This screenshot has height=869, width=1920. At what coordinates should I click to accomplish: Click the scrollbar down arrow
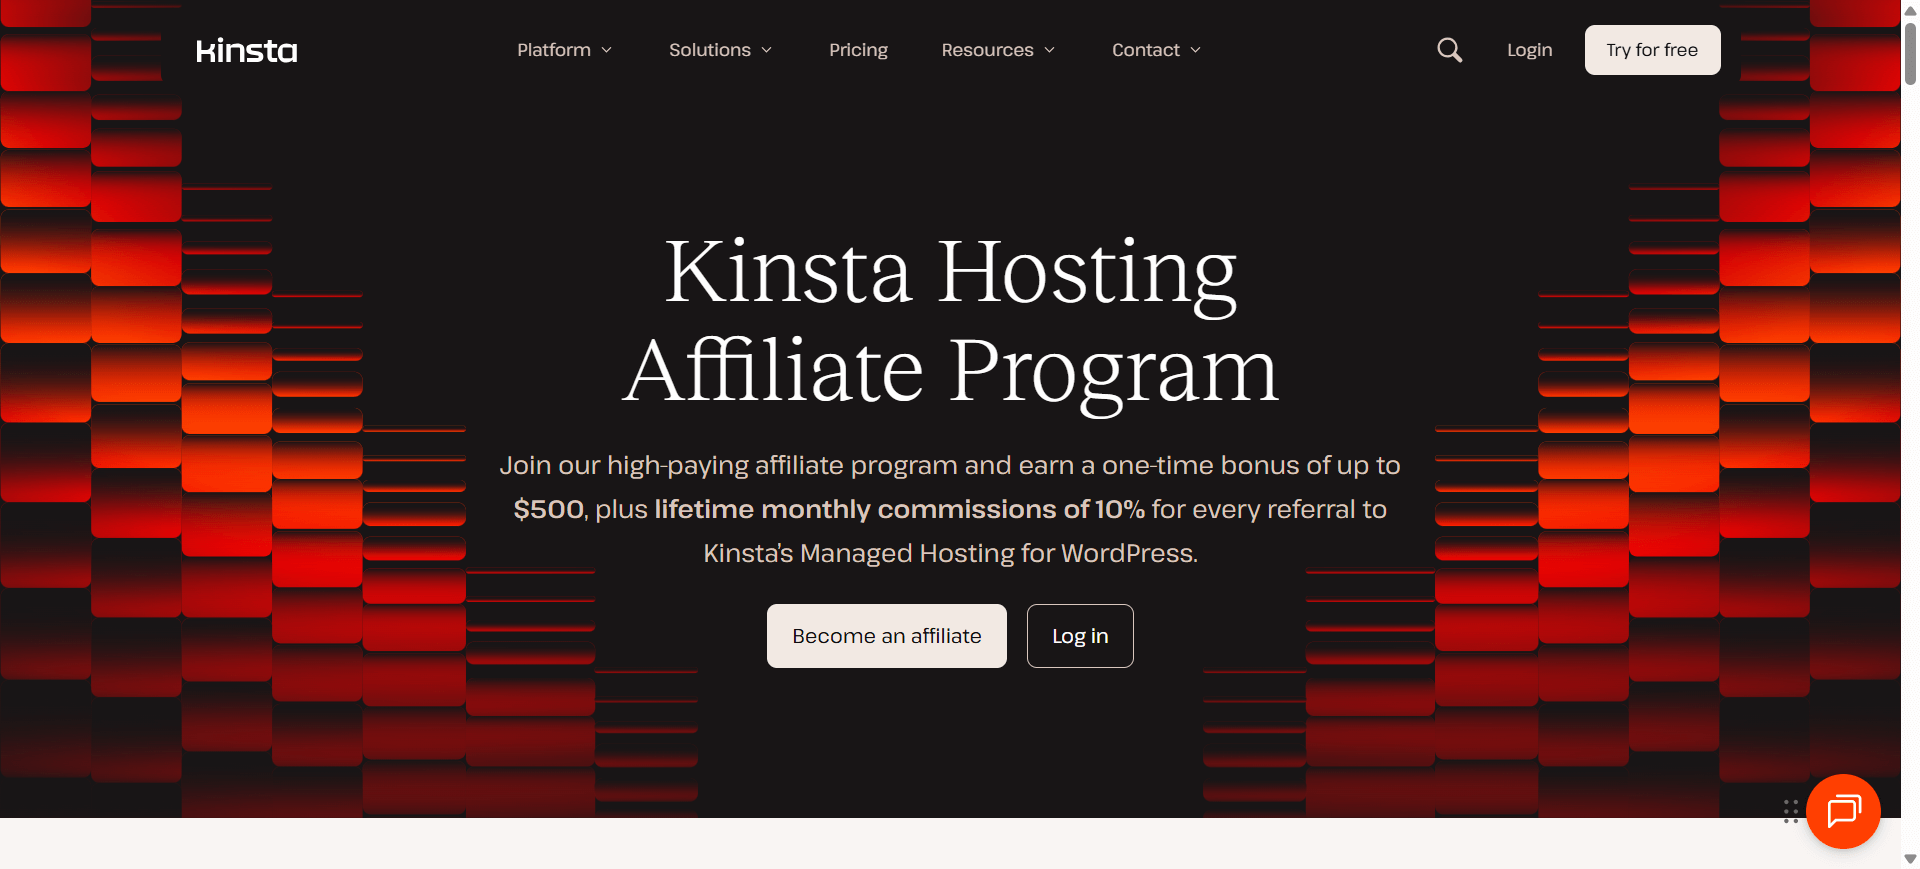[1910, 859]
